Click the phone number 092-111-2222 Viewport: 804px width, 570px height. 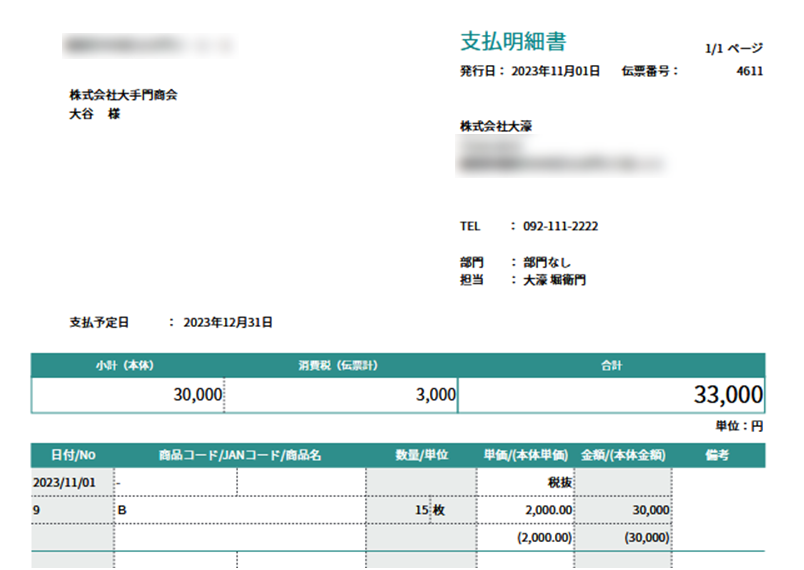pyautogui.click(x=560, y=226)
